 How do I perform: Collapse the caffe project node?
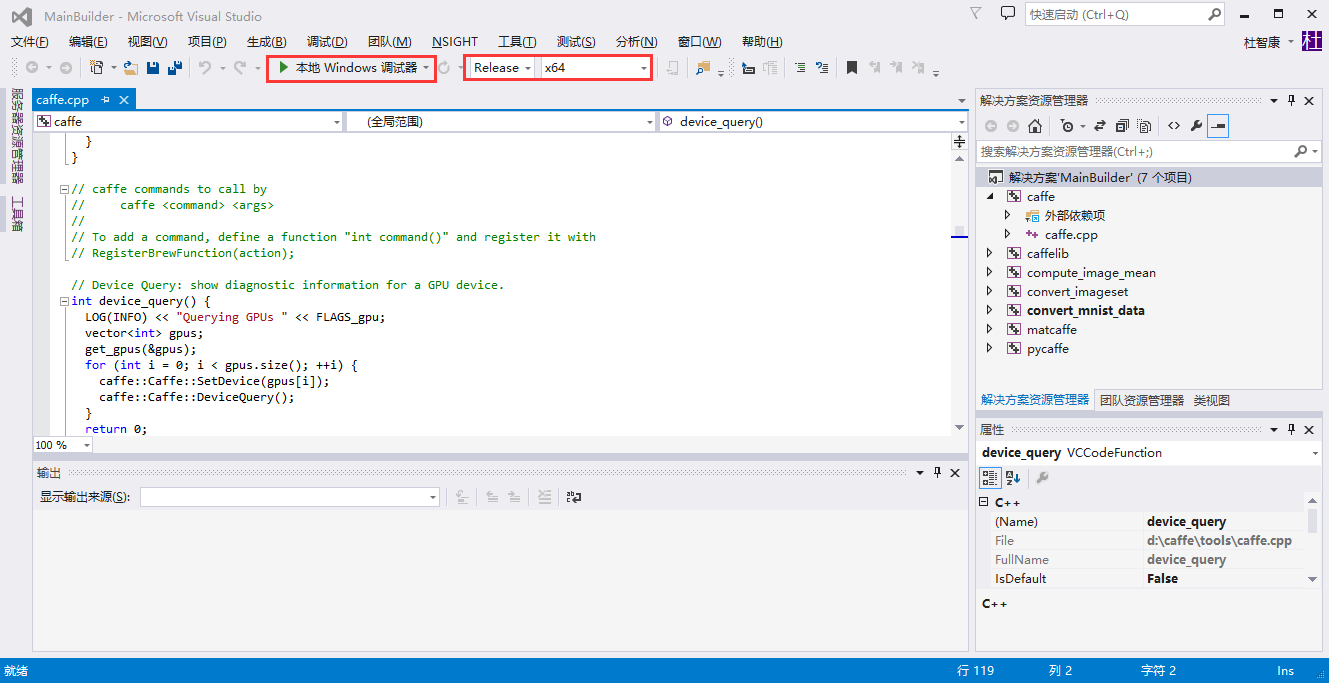pos(990,197)
